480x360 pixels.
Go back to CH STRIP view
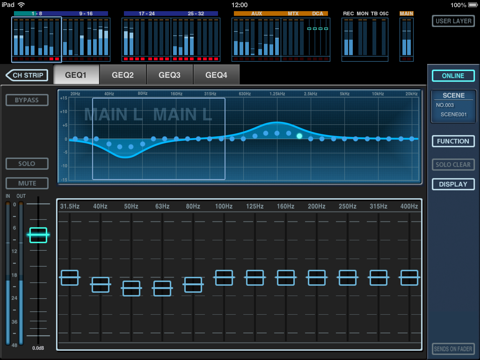pyautogui.click(x=27, y=75)
